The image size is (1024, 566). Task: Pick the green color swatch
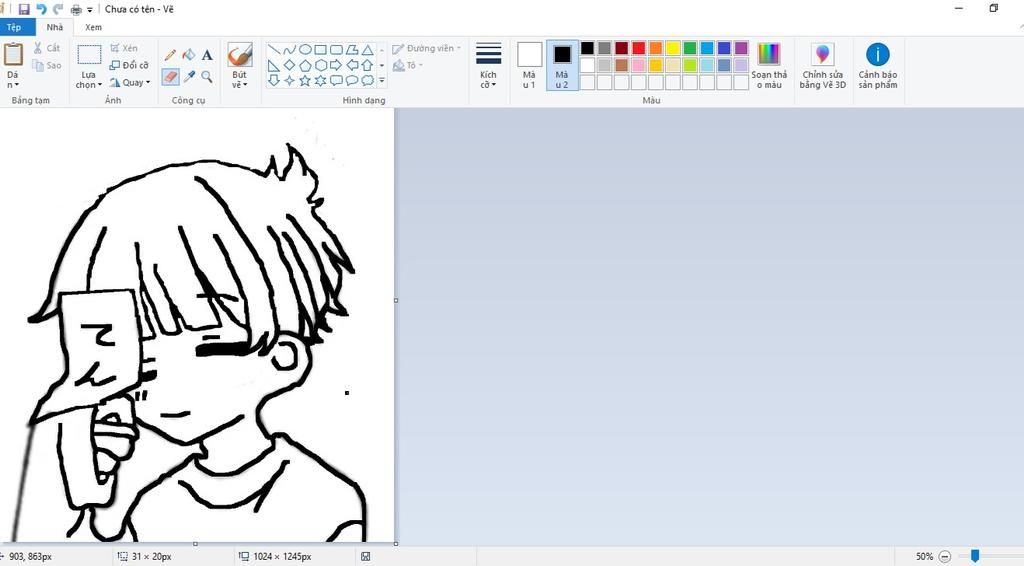click(x=690, y=48)
